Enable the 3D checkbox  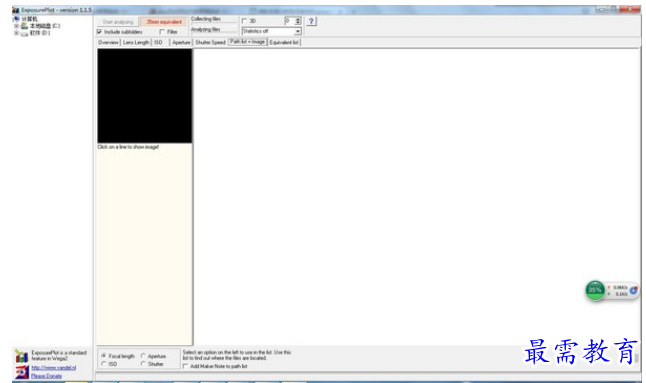[x=244, y=21]
